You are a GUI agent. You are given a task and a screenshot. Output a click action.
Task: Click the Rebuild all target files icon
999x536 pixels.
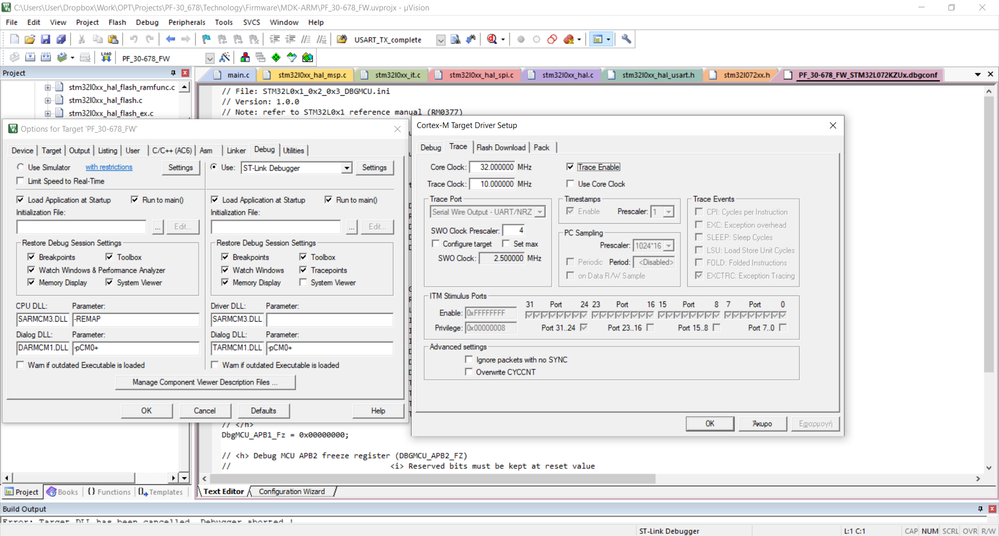pyautogui.click(x=45, y=57)
